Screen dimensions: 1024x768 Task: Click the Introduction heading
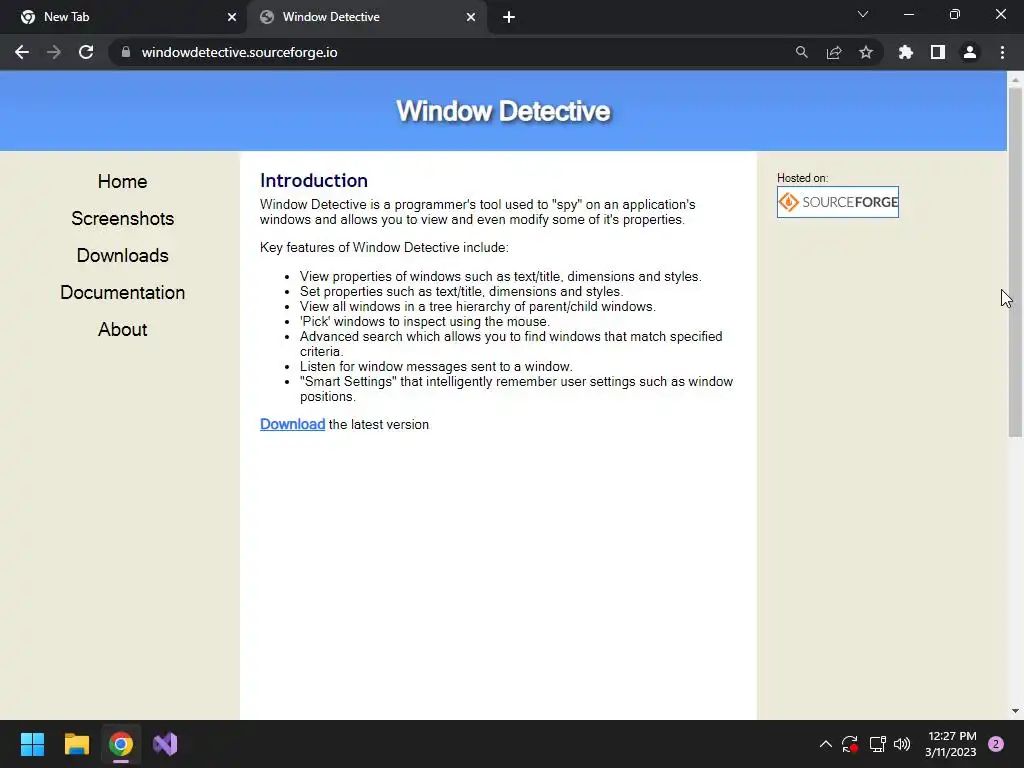(x=313, y=180)
